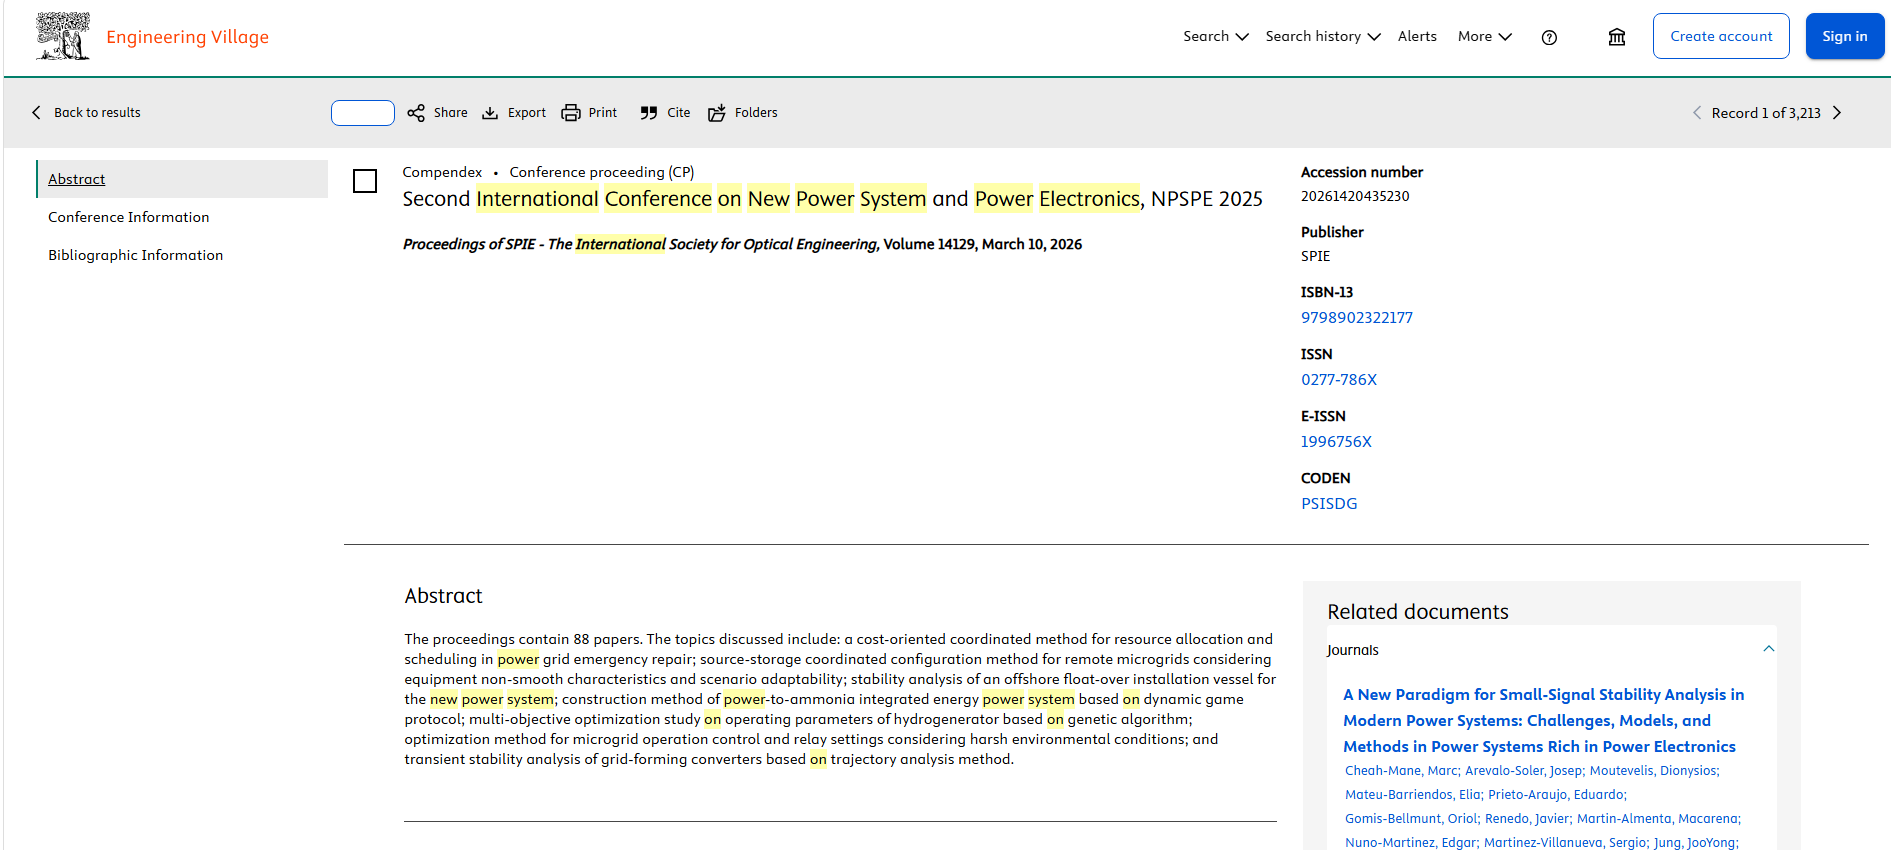Switch to Bibliographic Information section
The width and height of the screenshot is (1891, 850).
pos(136,255)
